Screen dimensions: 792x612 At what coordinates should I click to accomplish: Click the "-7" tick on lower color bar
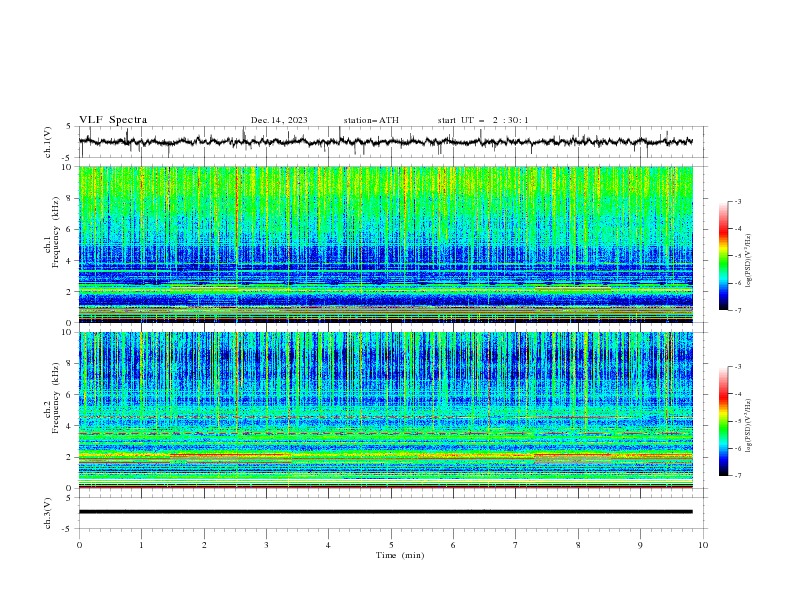coord(738,476)
